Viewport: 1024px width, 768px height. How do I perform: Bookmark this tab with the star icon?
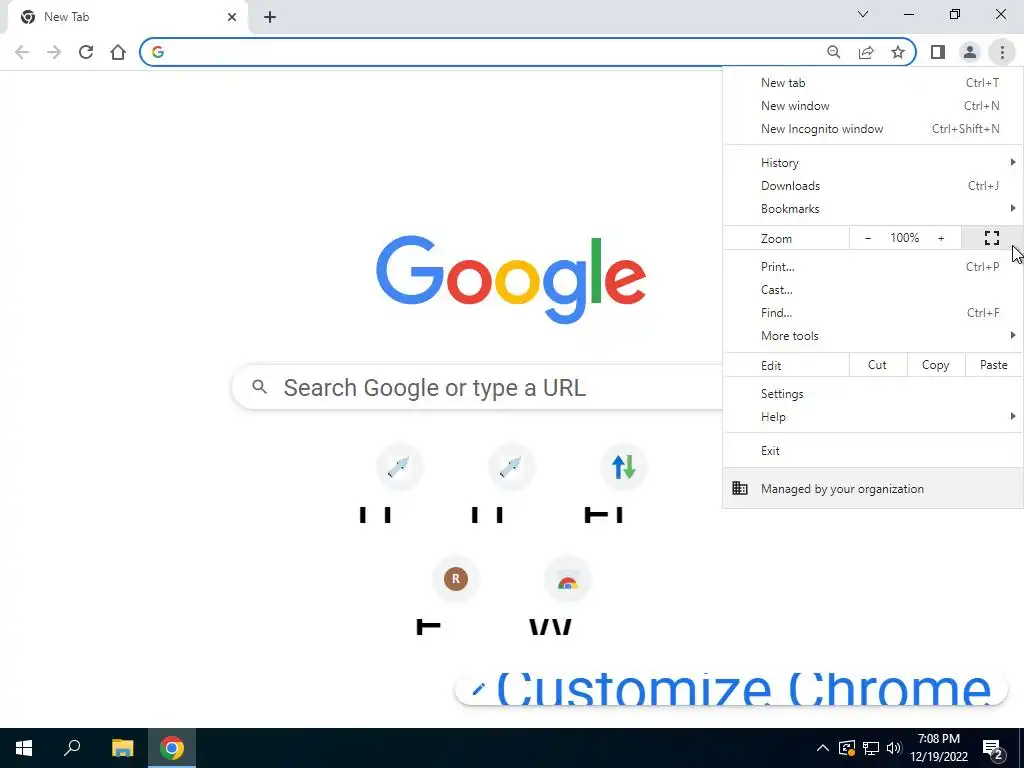click(x=898, y=52)
